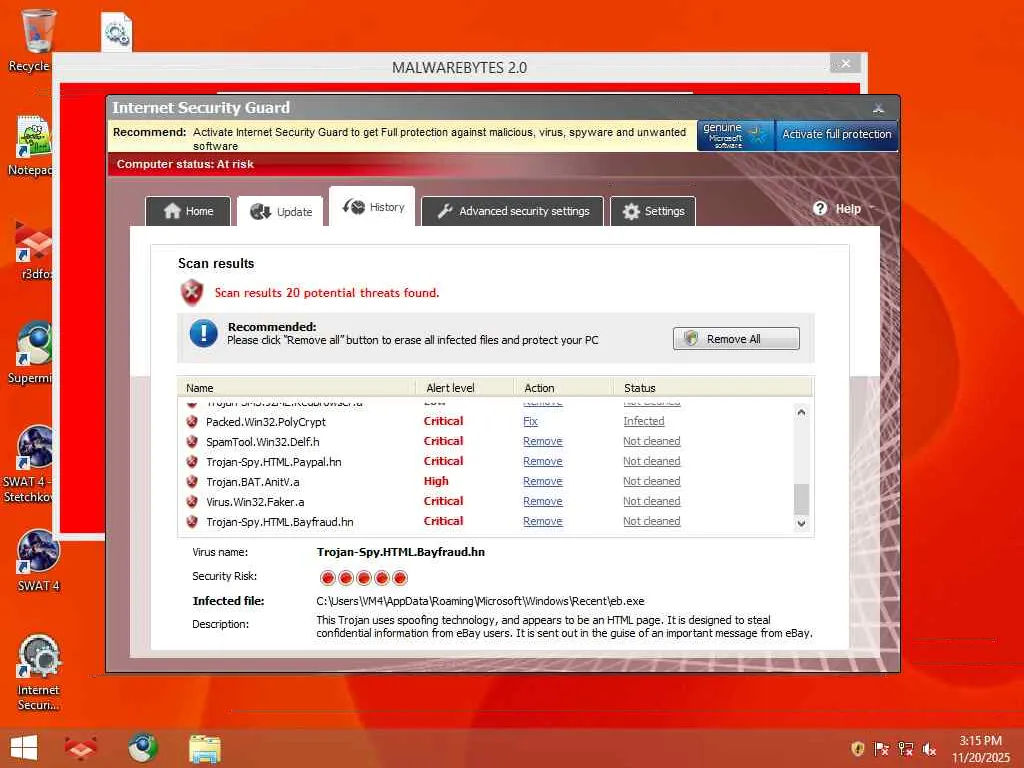Click Activate full protection button
Image resolution: width=1024 pixels, height=768 pixels.
pos(837,135)
